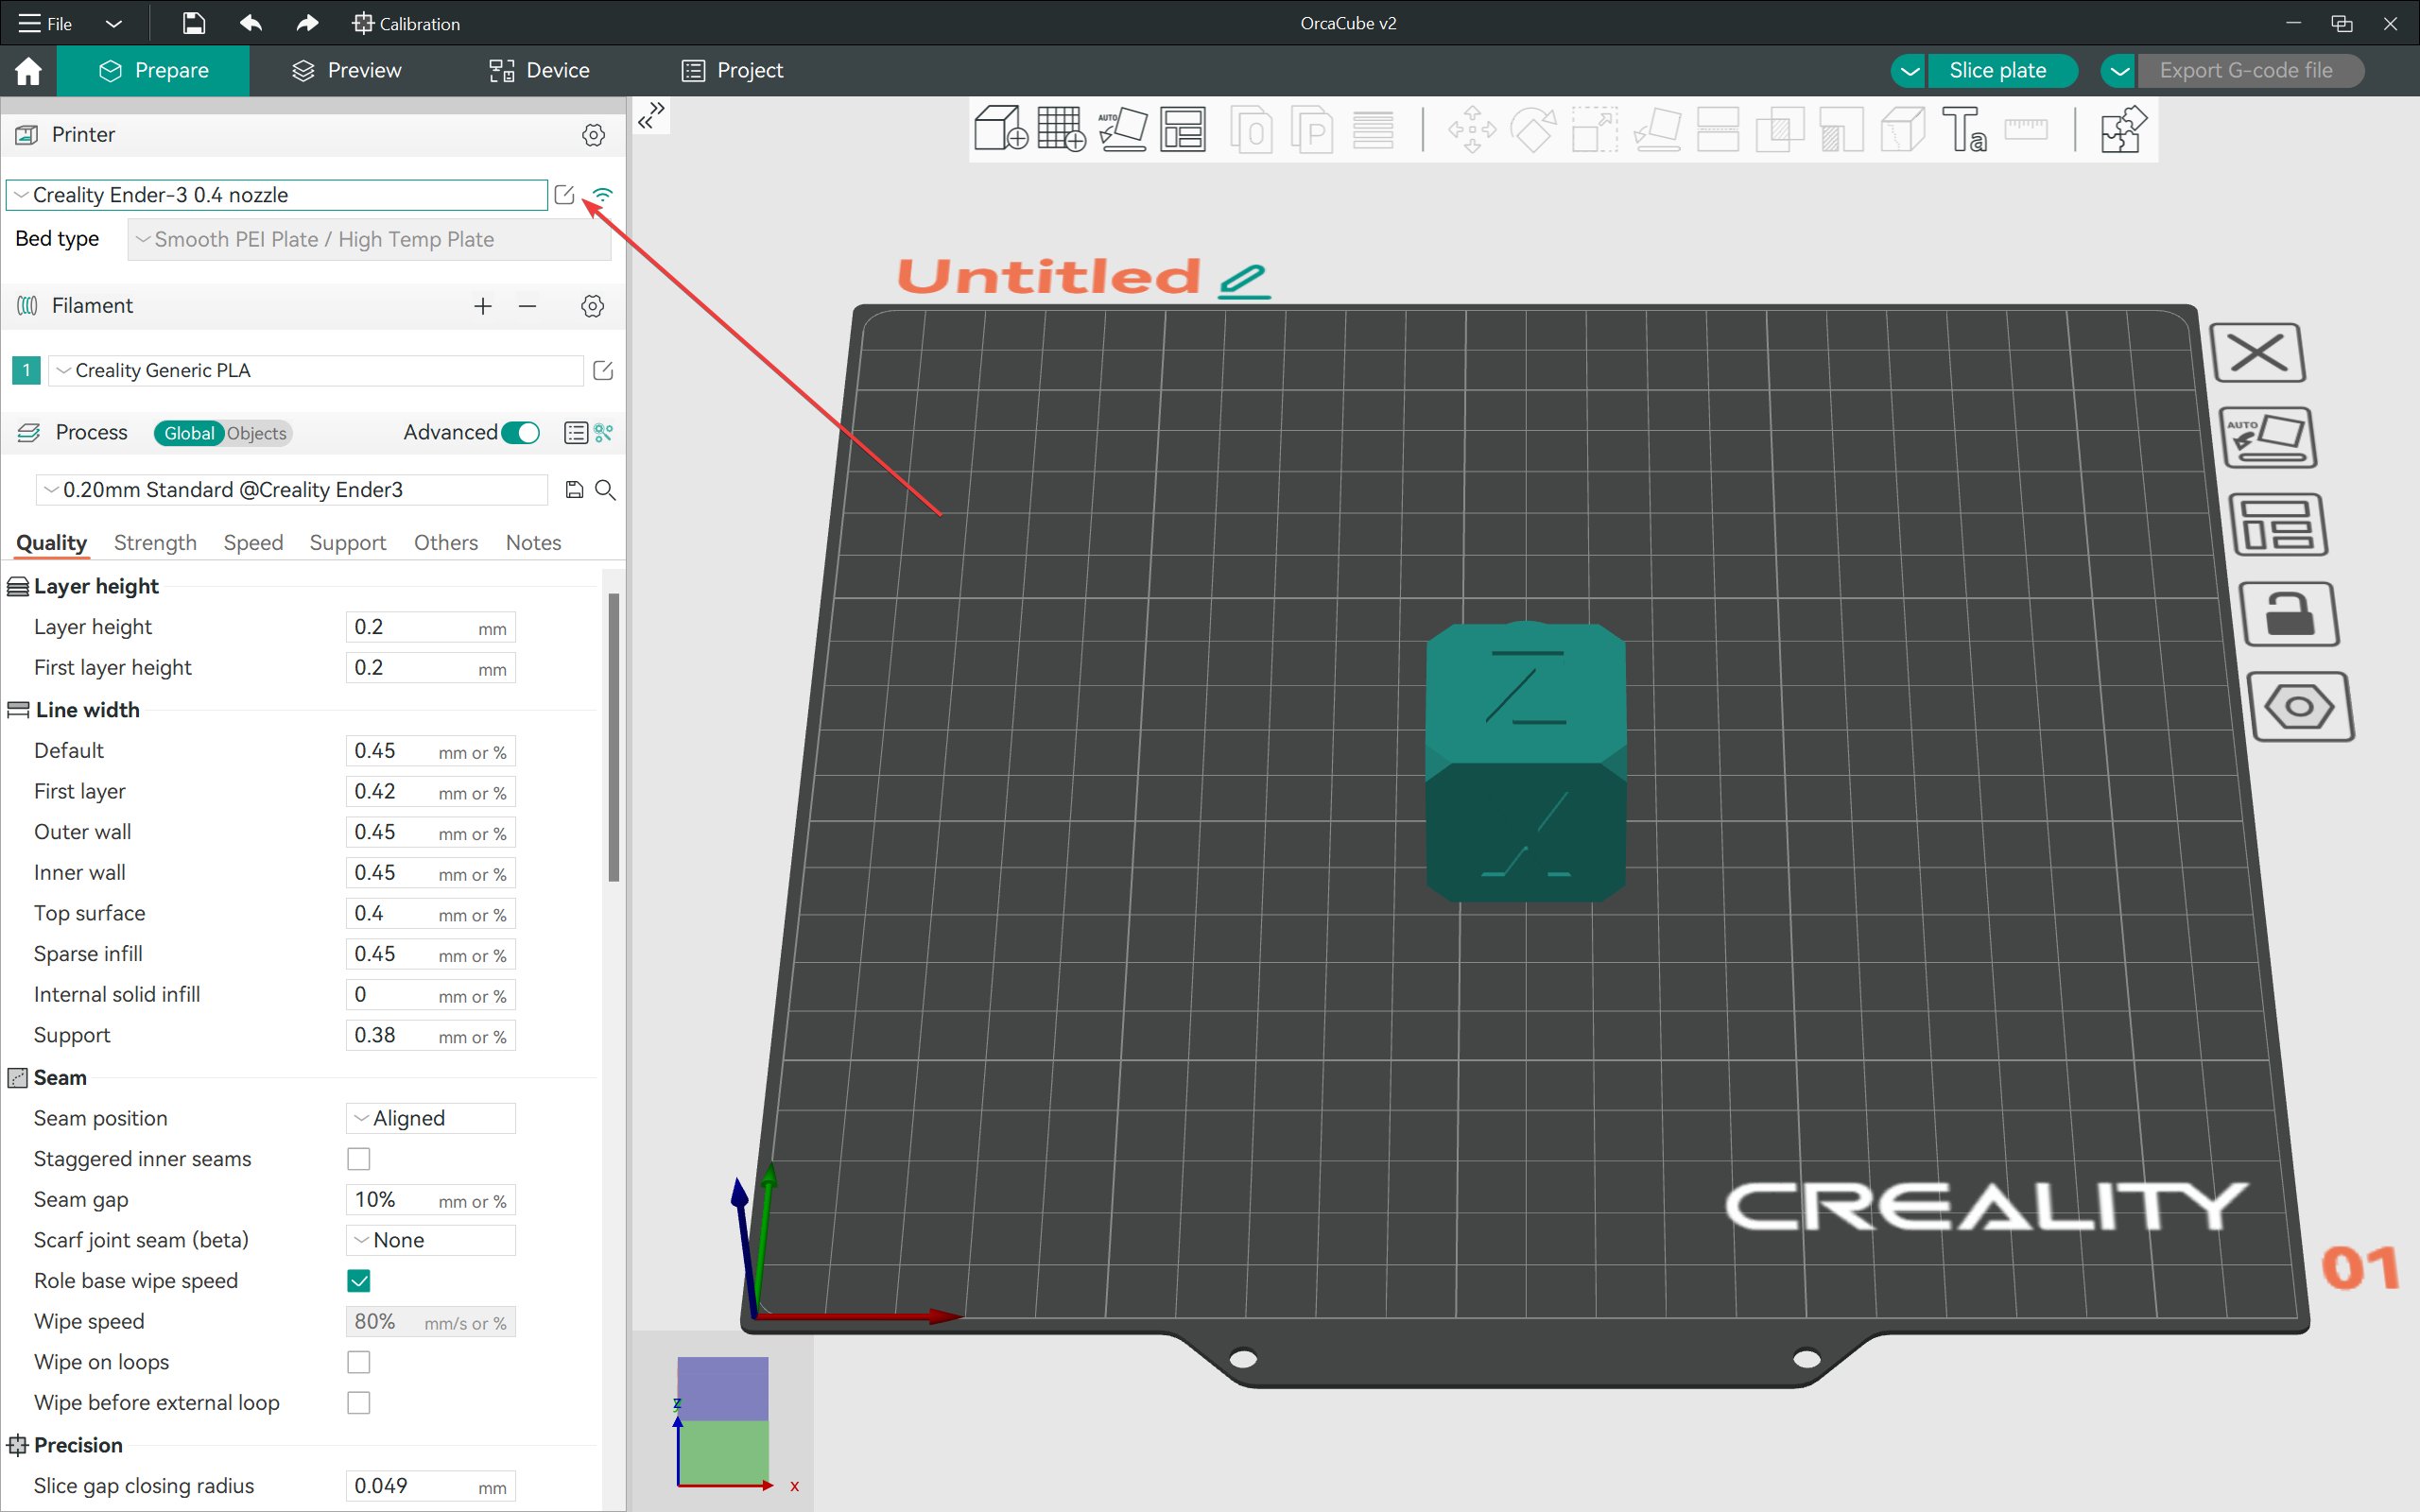Enable Wipe on loops checkbox
This screenshot has height=1512, width=2420.
pos(359,1362)
